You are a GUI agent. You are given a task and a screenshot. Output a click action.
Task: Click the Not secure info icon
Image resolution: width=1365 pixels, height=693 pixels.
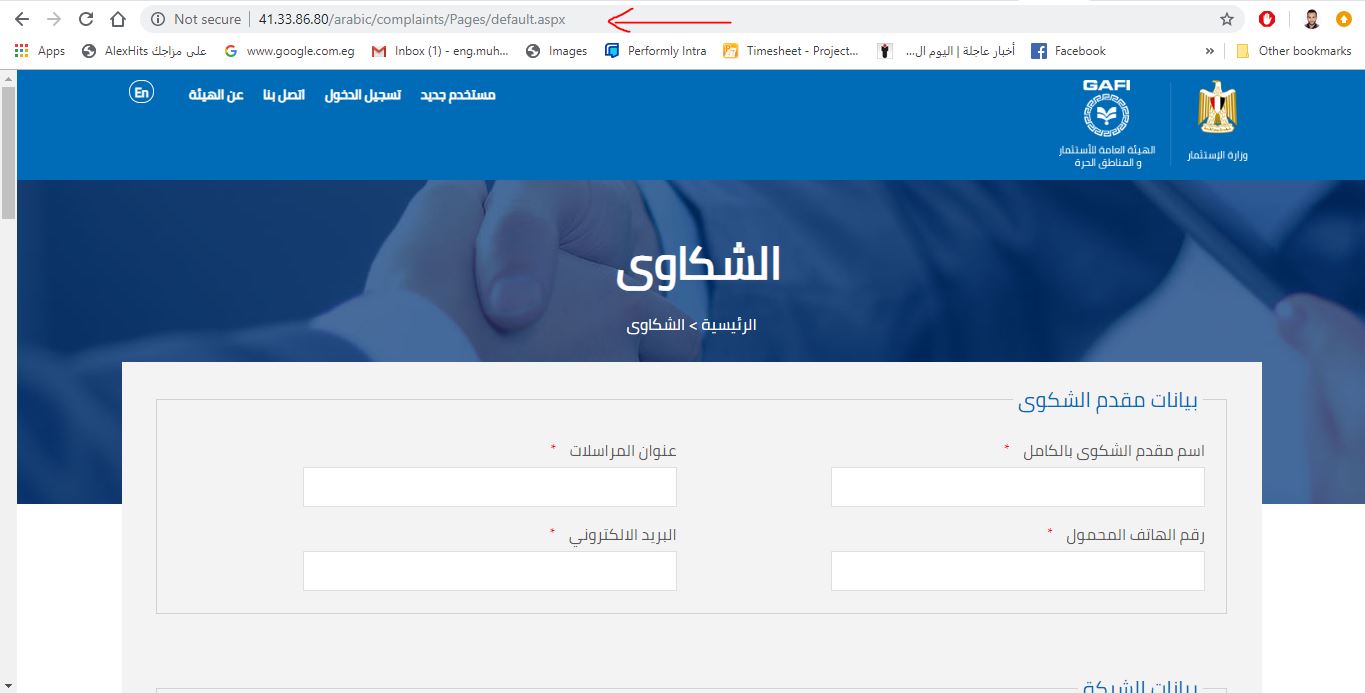(158, 19)
